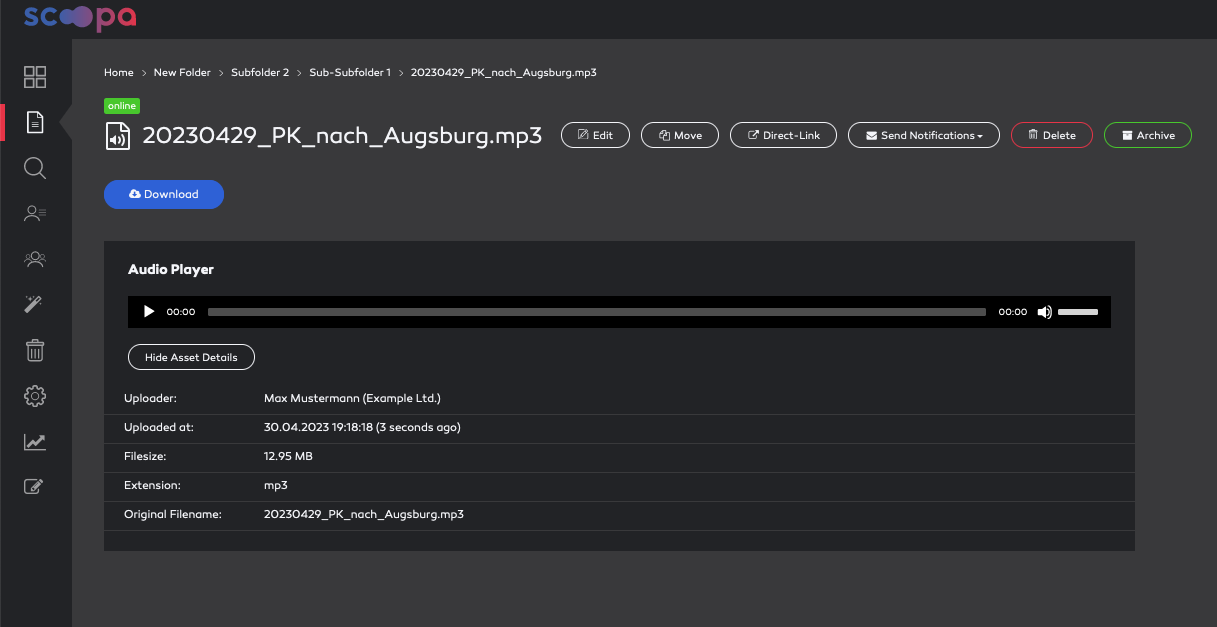
Task: Click the Filesize: label
Action: pos(145,456)
